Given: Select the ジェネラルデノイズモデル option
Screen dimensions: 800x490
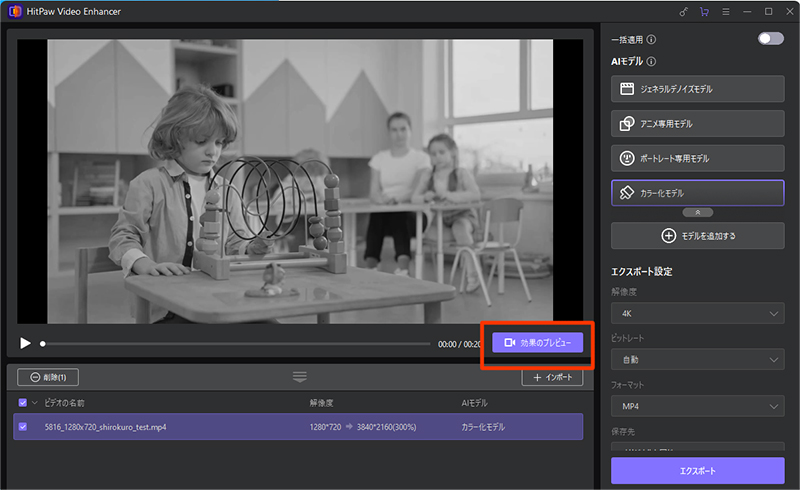Looking at the screenshot, I should pyautogui.click(x=697, y=89).
